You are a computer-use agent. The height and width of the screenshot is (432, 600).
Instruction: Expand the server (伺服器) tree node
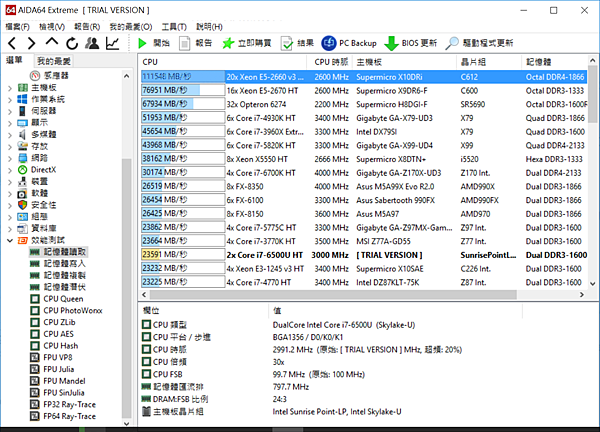coord(10,111)
